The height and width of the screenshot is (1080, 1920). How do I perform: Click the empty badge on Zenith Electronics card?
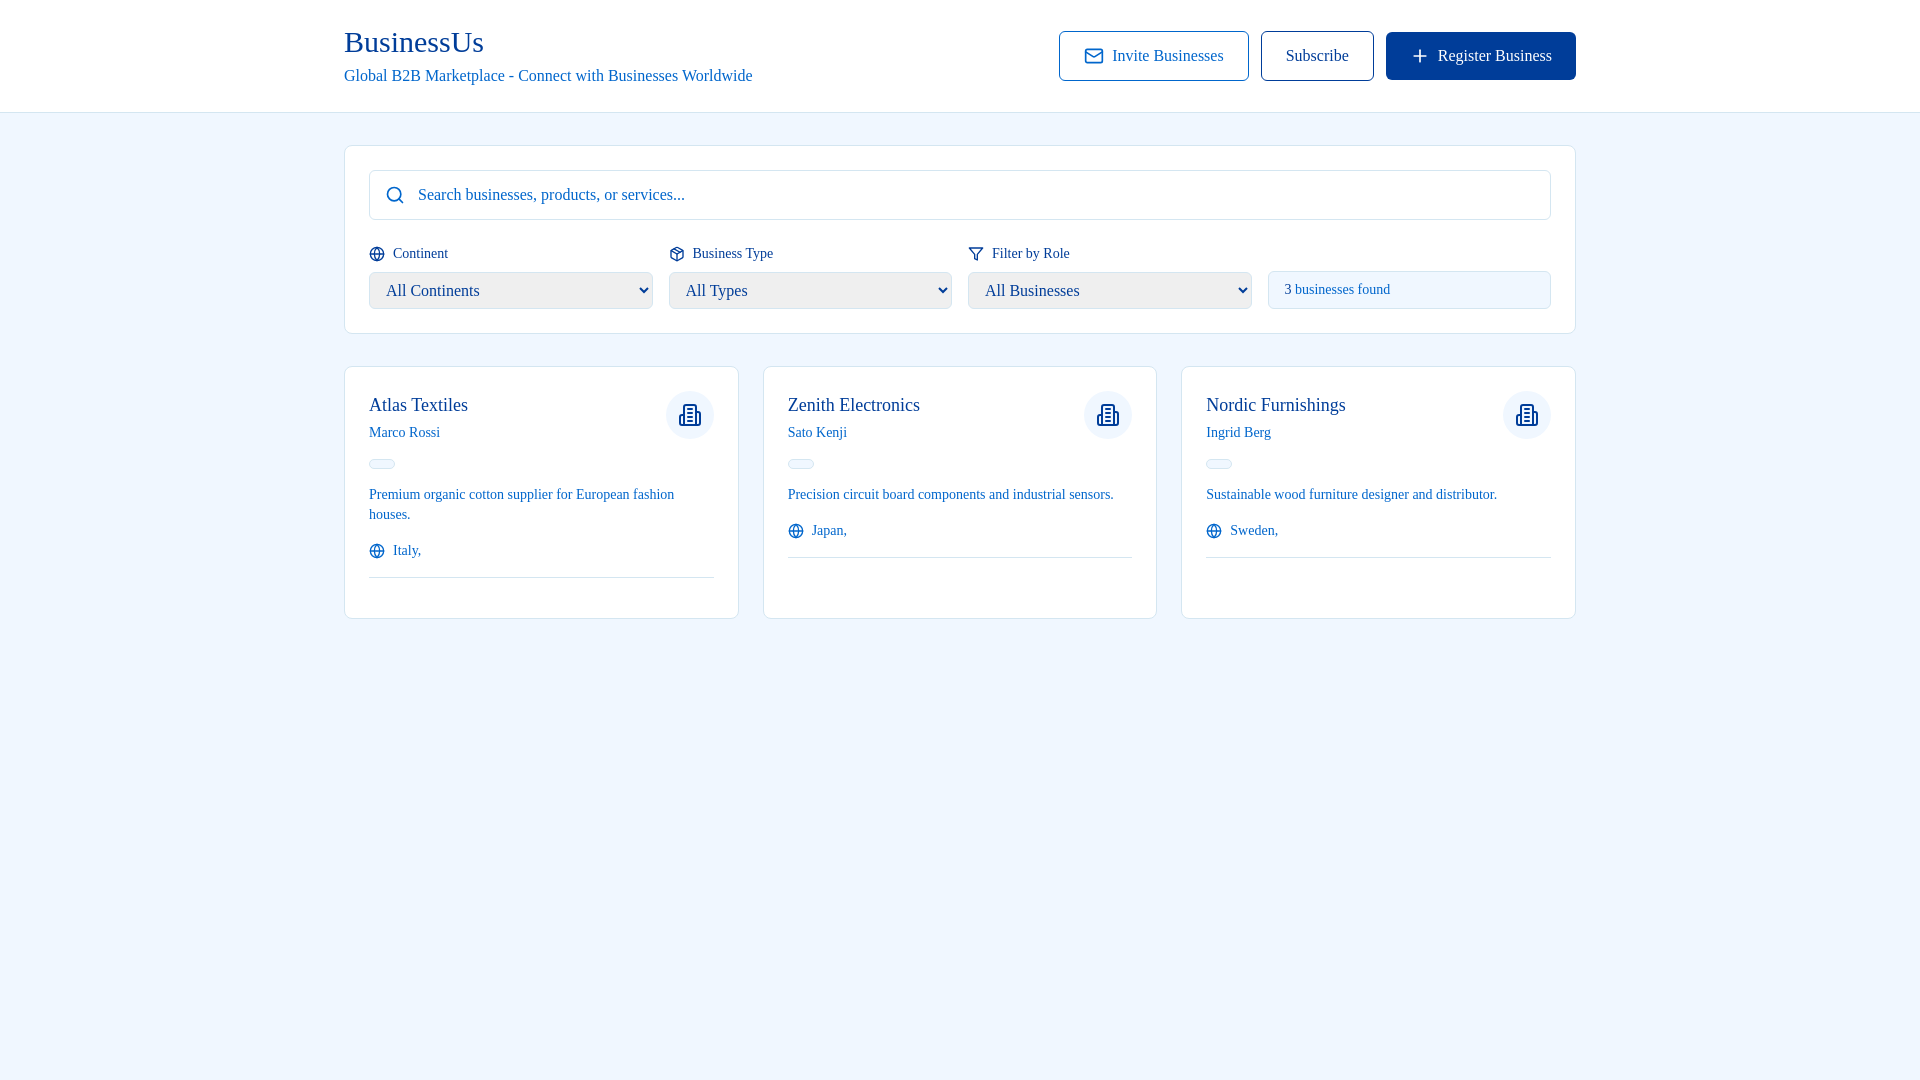[x=801, y=464]
